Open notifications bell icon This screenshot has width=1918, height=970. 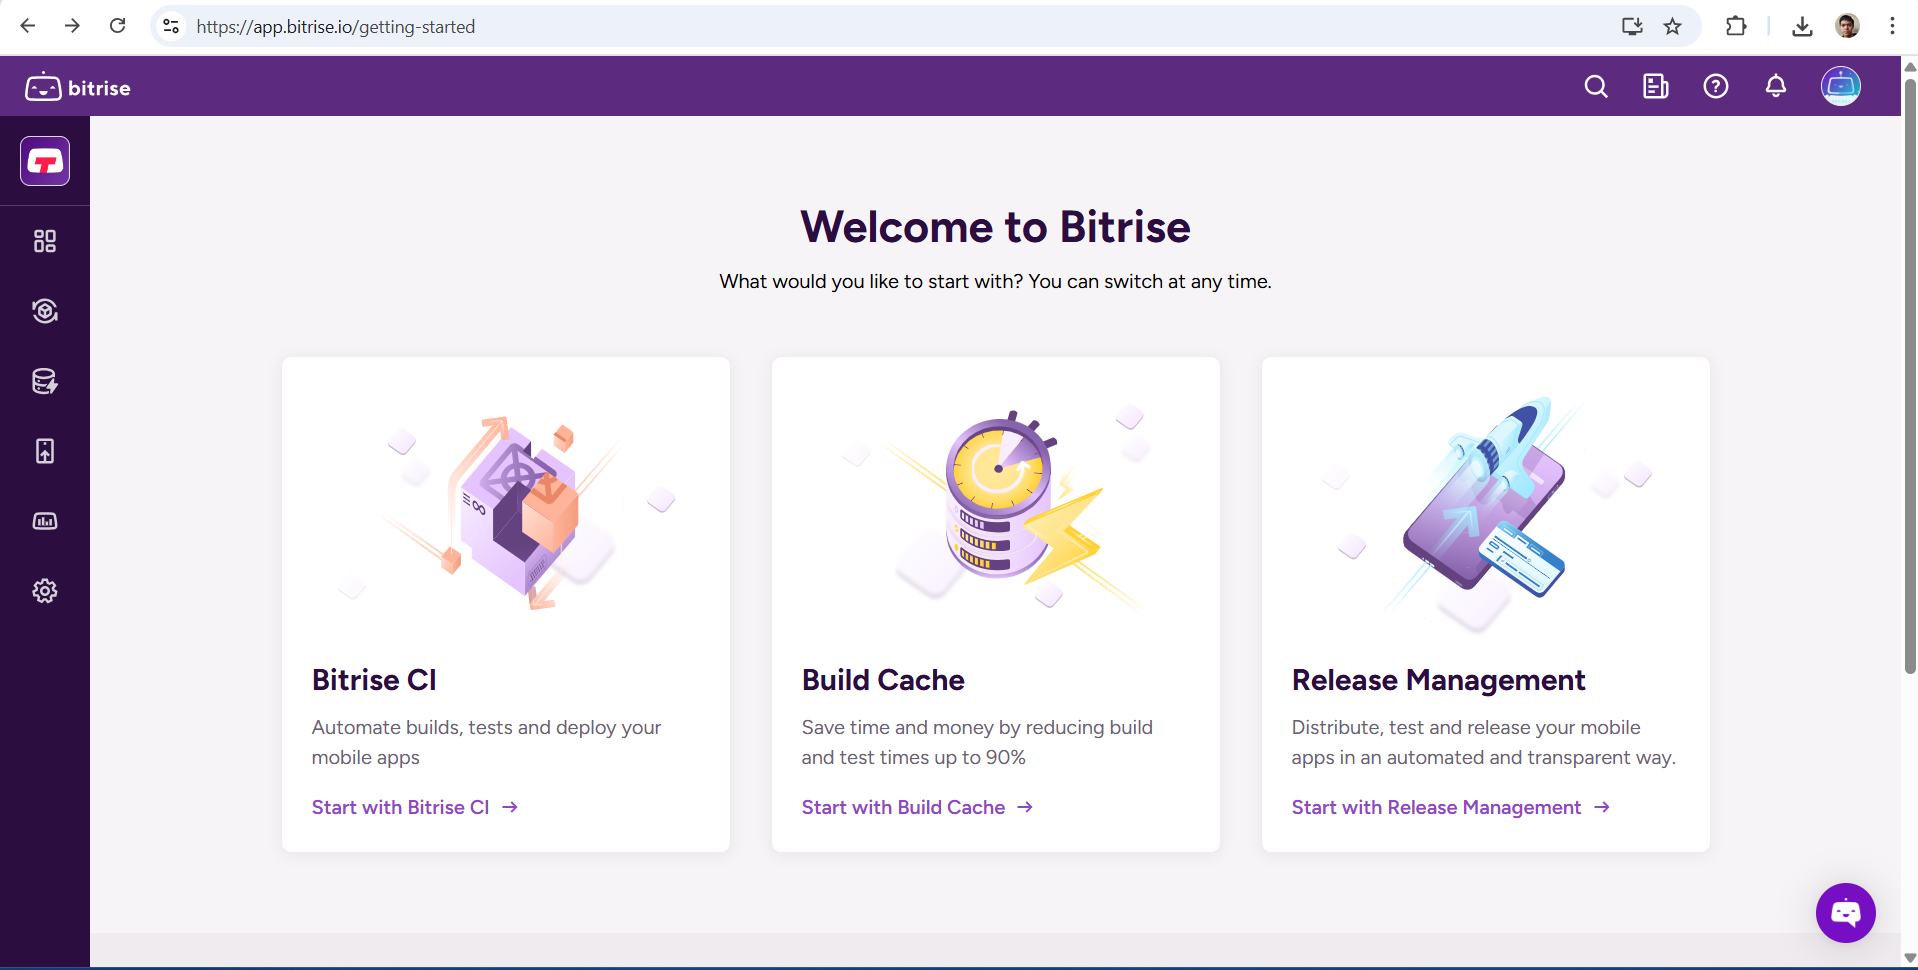pos(1776,87)
